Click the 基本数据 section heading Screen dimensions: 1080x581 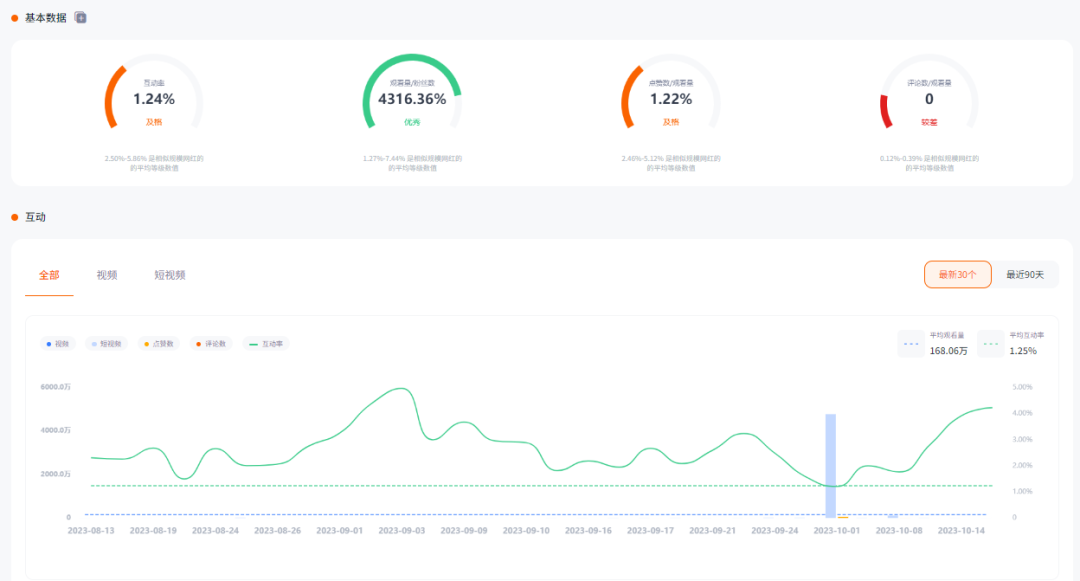click(x=45, y=18)
